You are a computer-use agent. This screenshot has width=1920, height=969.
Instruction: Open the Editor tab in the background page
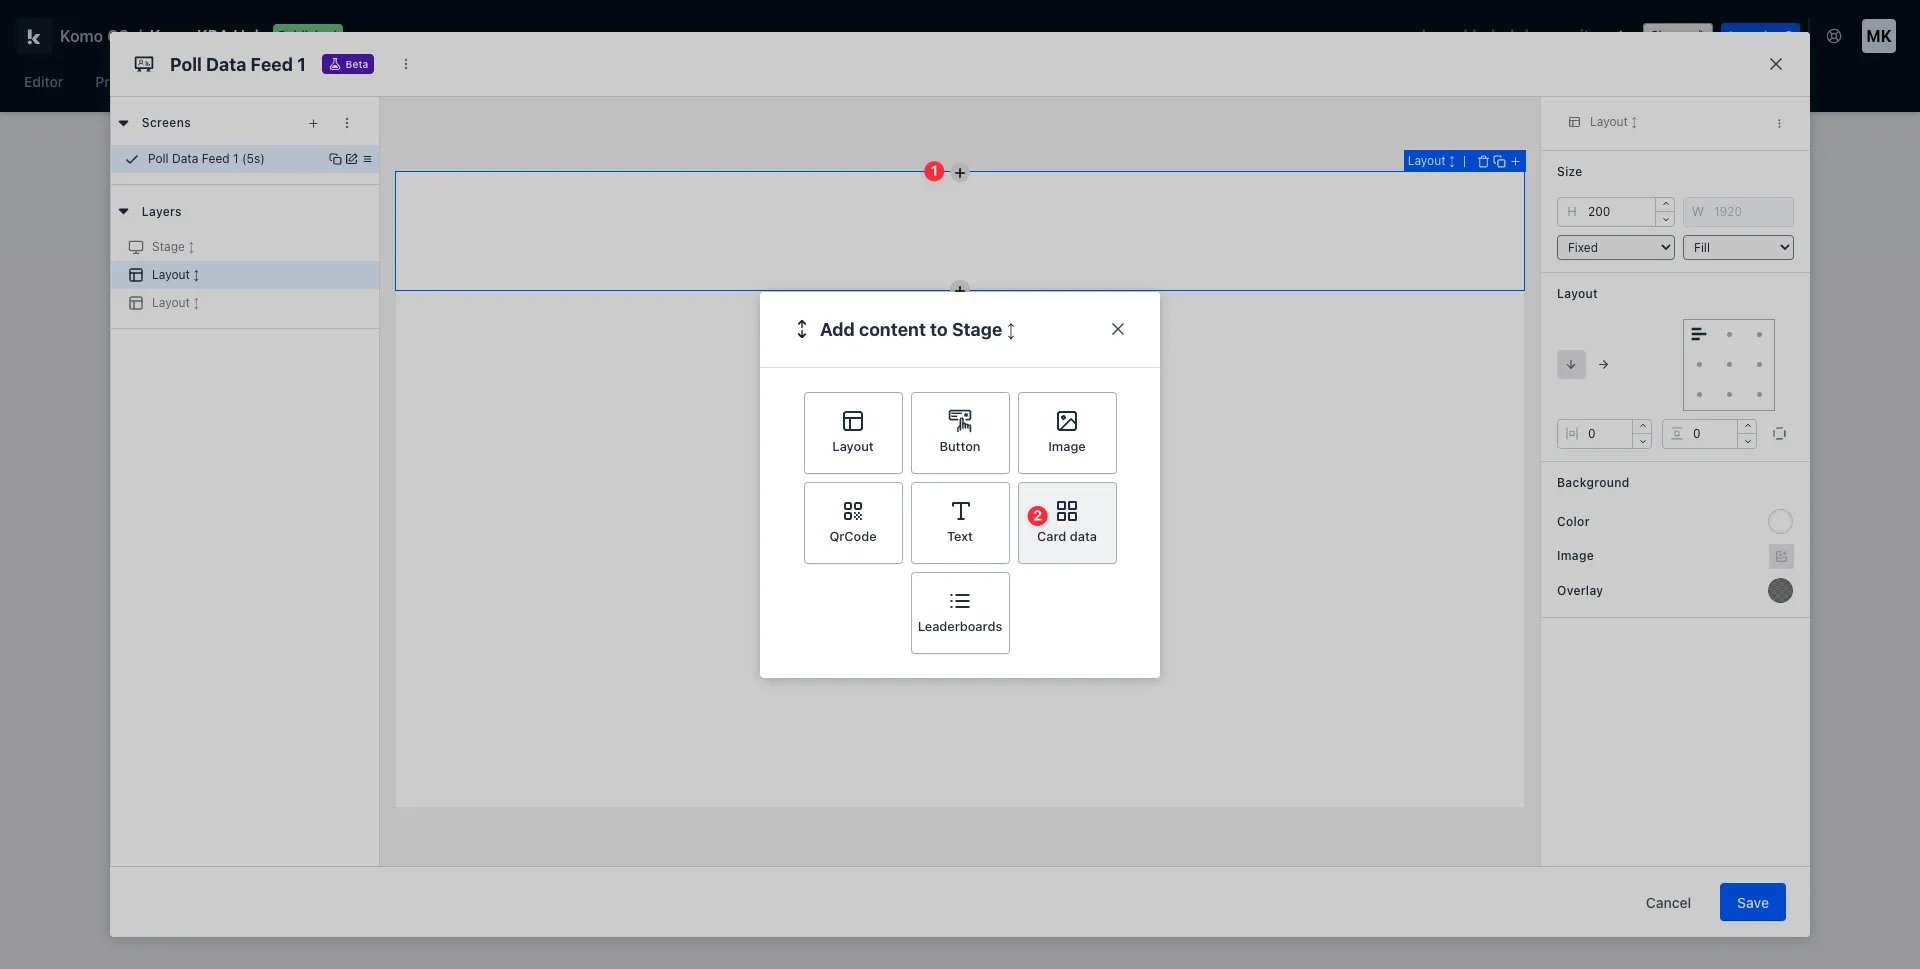[x=44, y=82]
